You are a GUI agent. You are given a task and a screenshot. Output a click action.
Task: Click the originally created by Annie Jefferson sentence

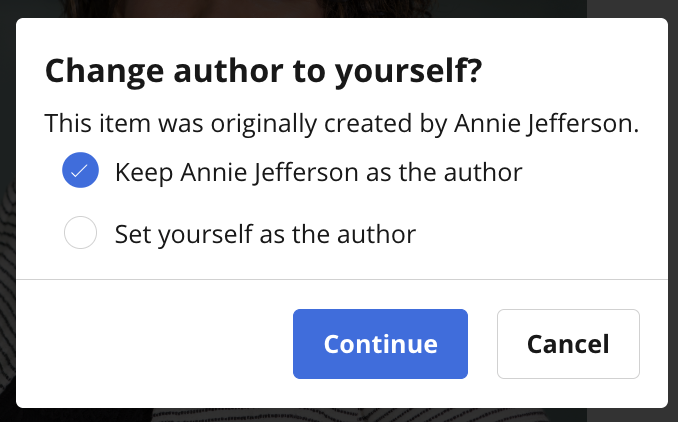(342, 124)
